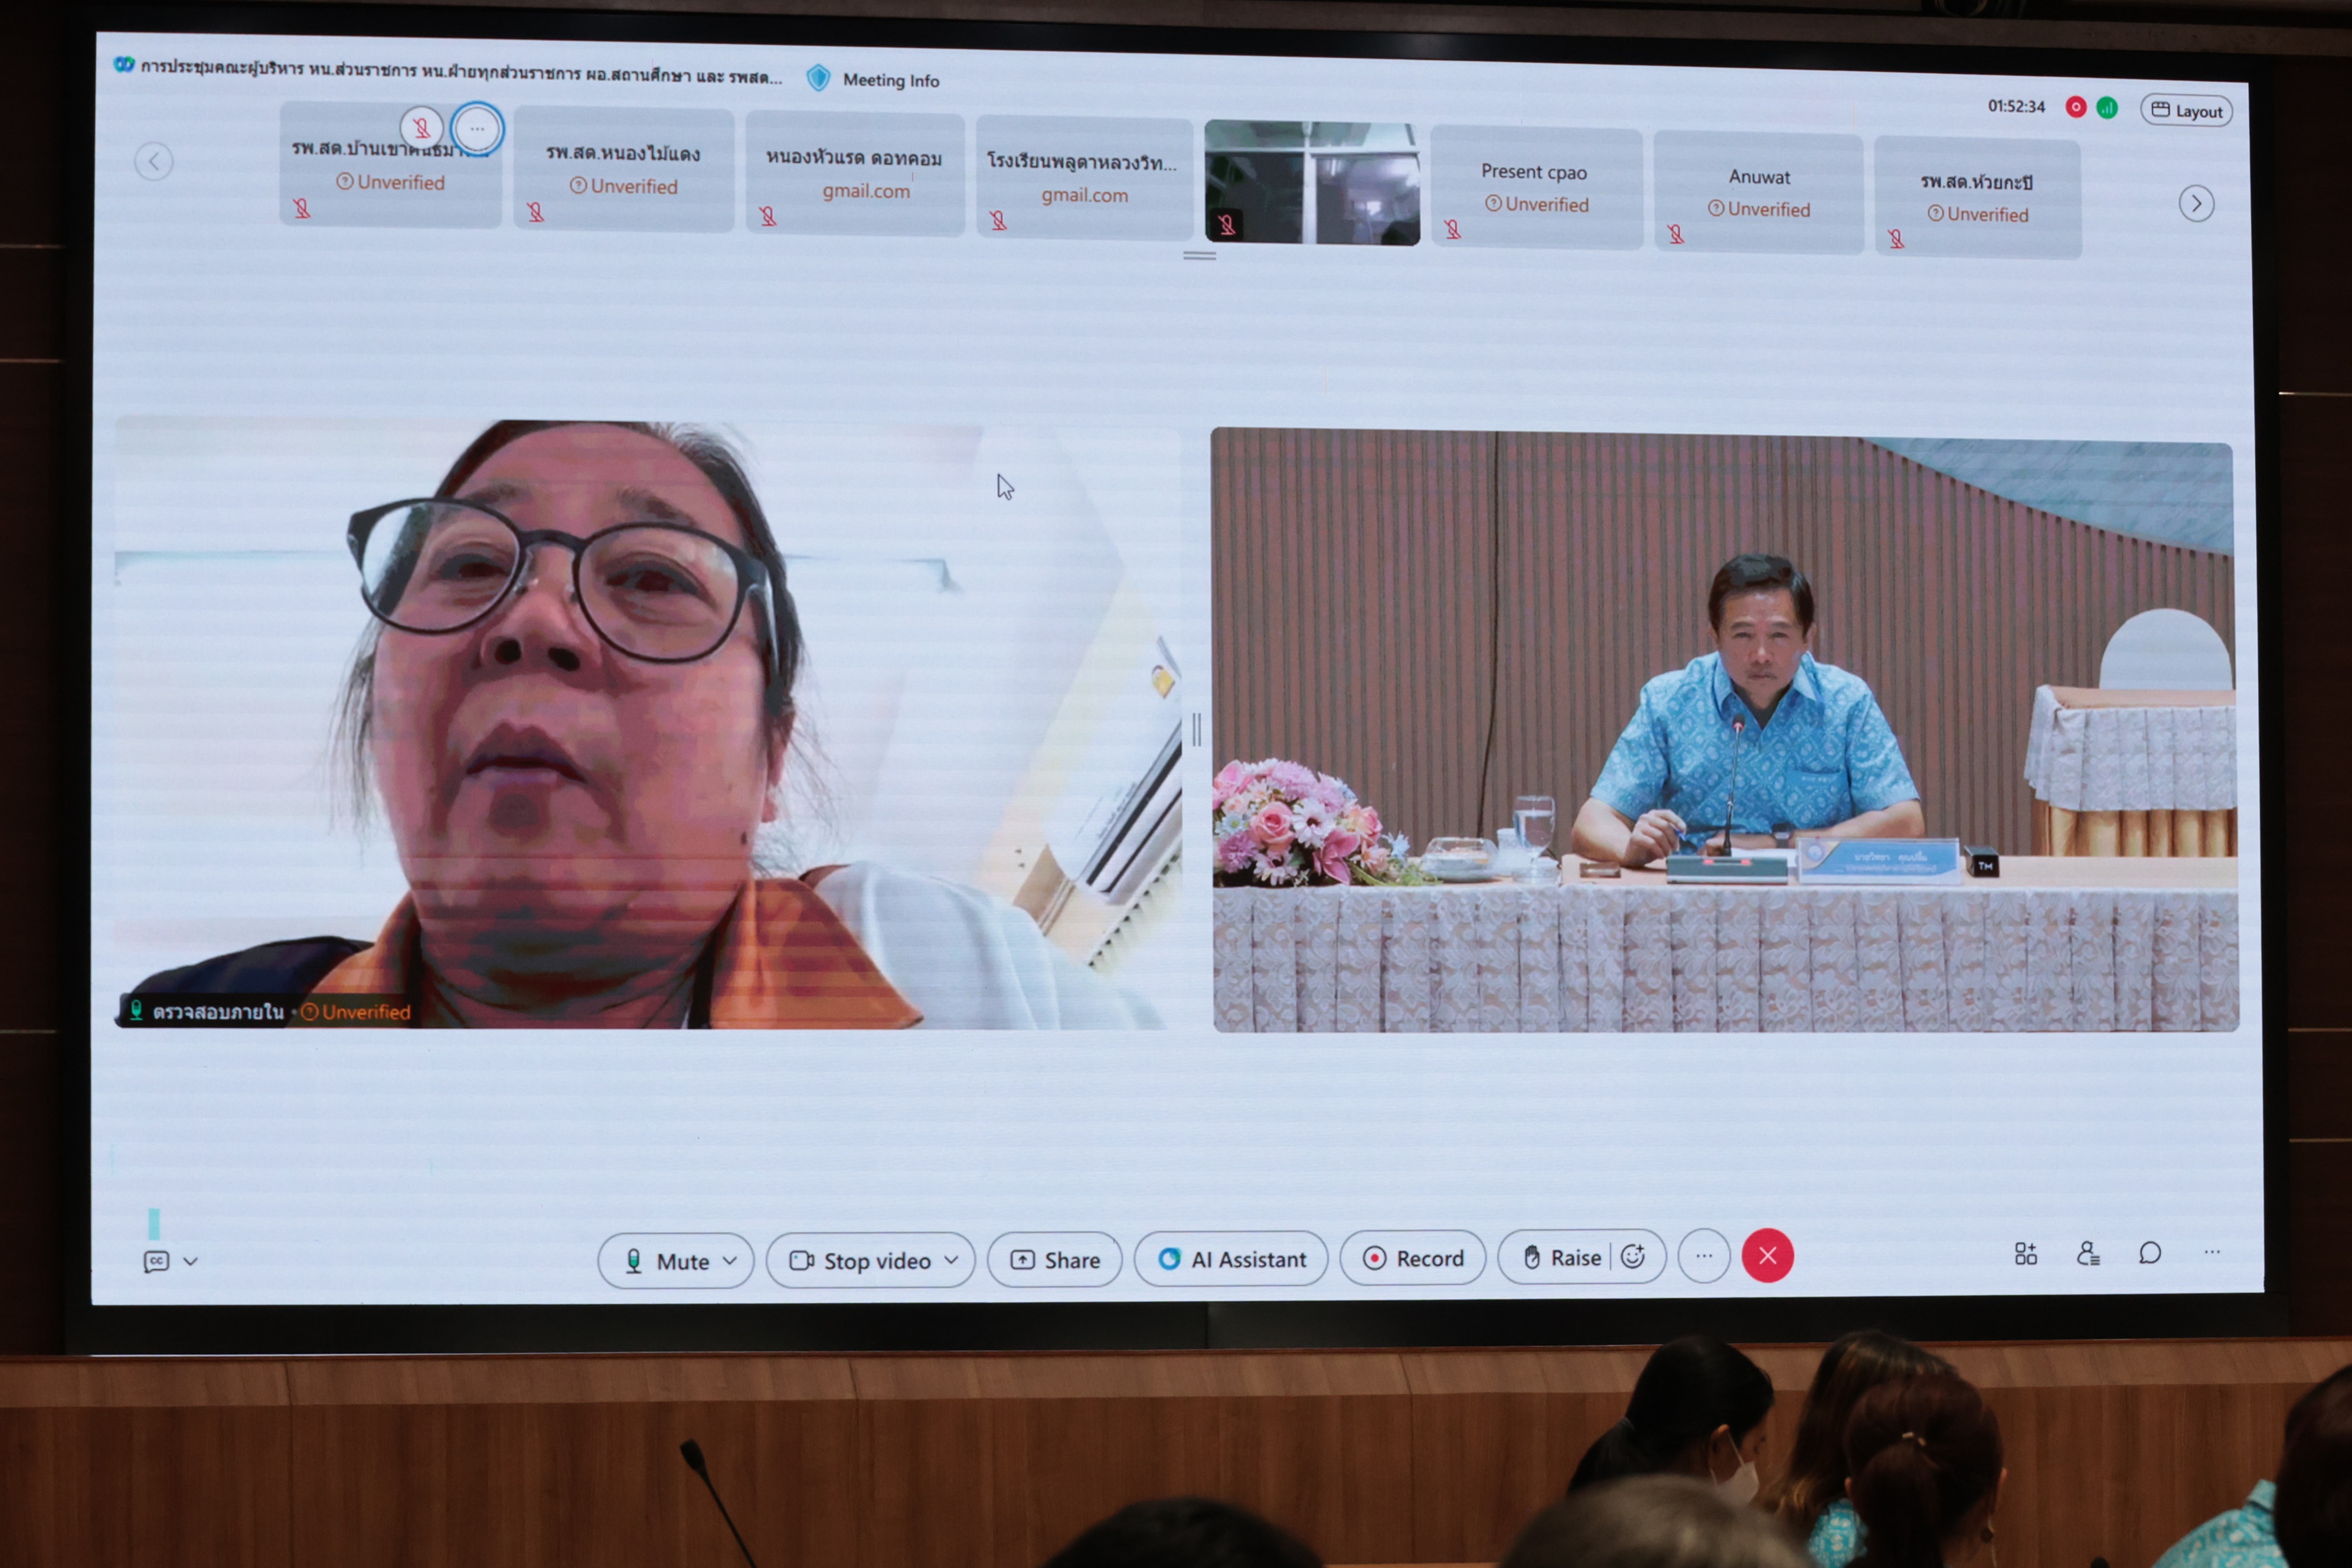Go to previous participants in filmstrip
The height and width of the screenshot is (1568, 2352).
pos(154,161)
